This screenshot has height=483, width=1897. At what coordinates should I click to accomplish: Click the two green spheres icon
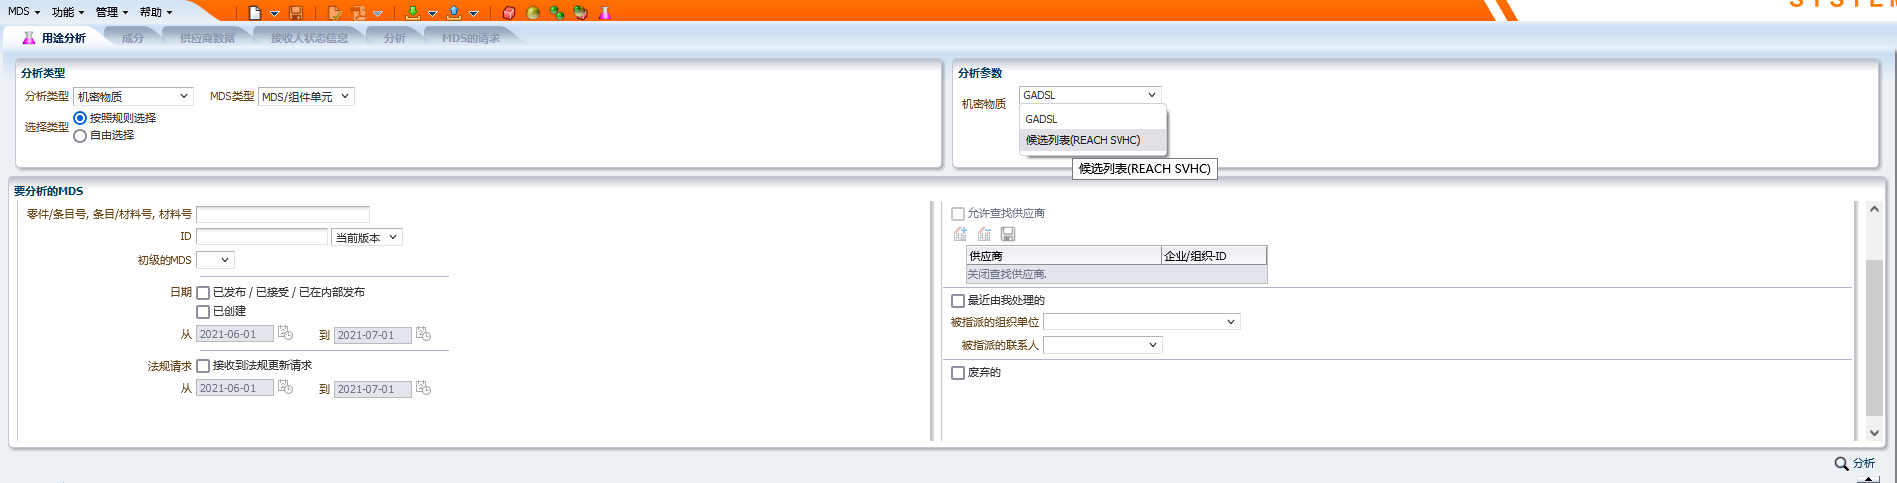(557, 13)
